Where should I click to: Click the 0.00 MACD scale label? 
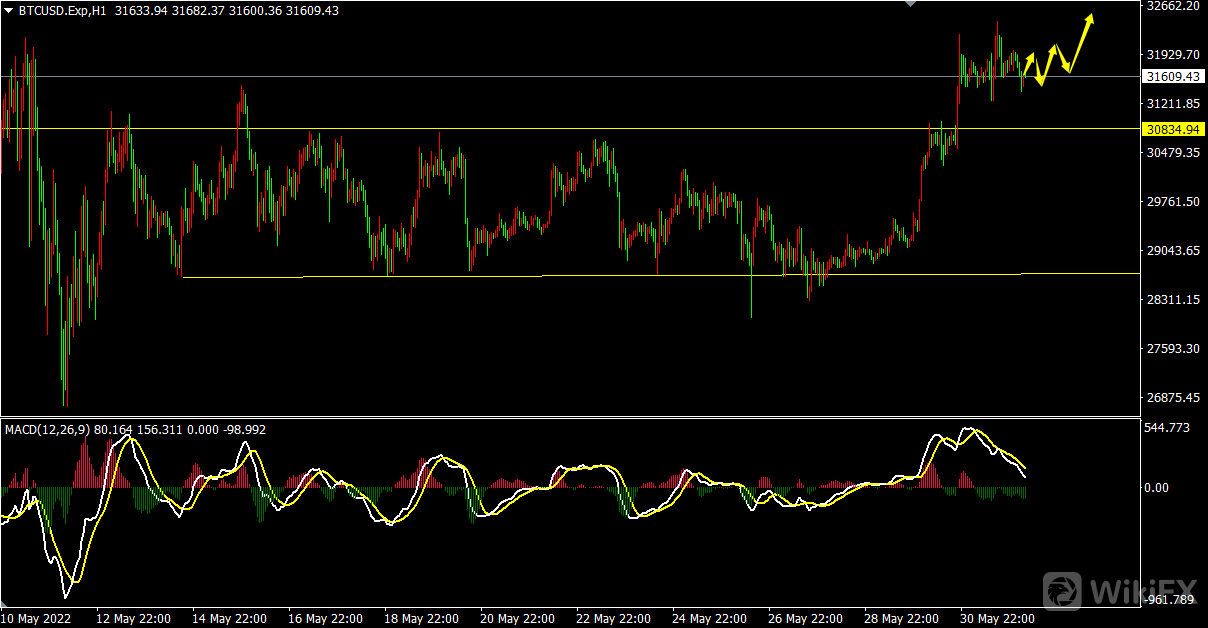1157,488
